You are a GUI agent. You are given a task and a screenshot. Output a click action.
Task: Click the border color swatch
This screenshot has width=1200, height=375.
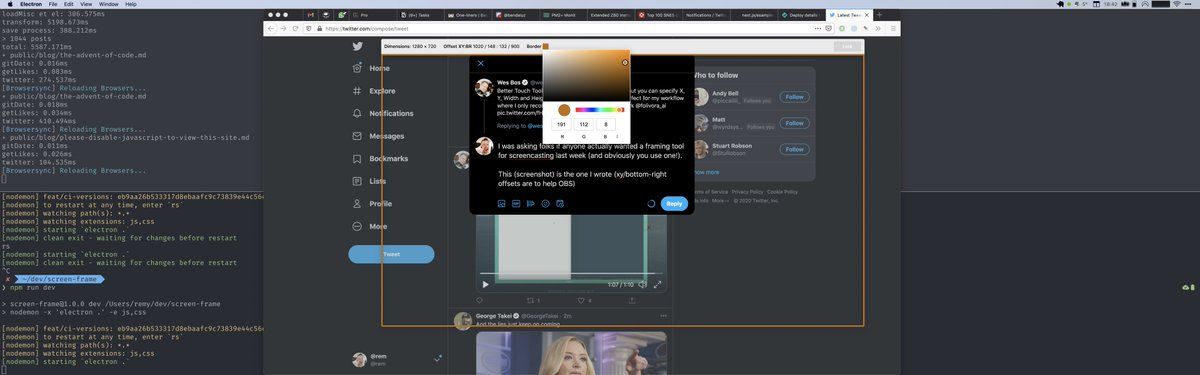click(545, 46)
